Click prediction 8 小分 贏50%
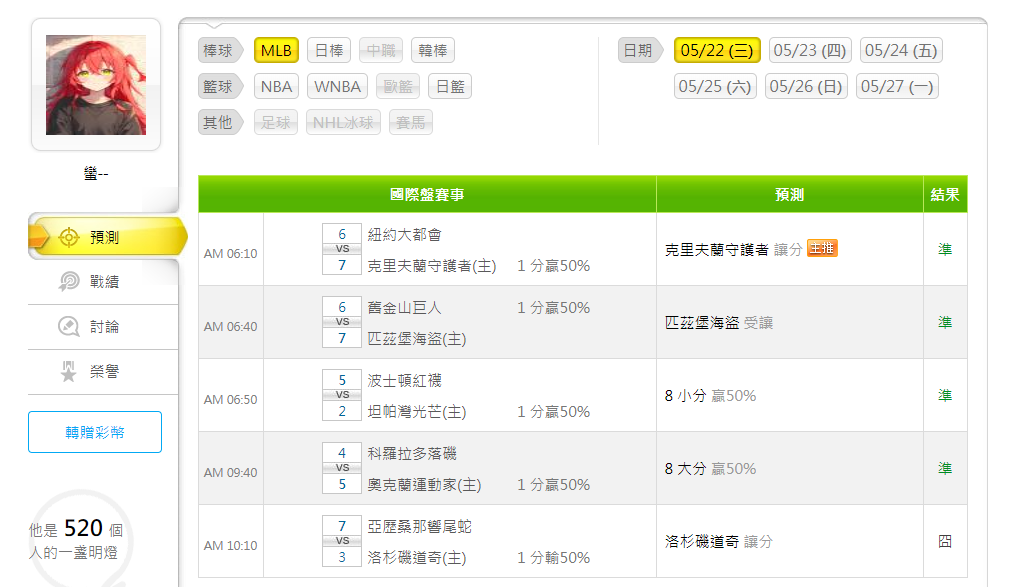This screenshot has width=1010, height=587. tap(710, 395)
